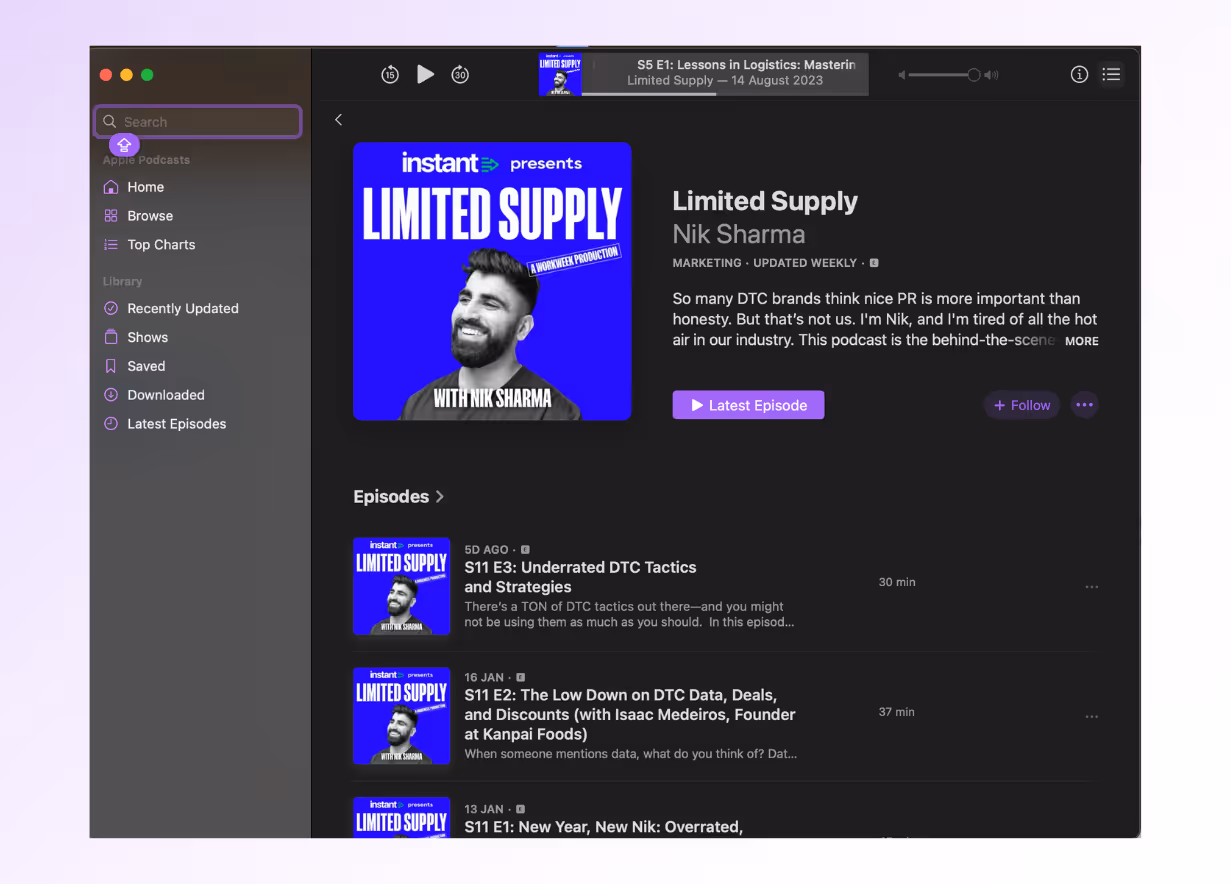Expand the Episodes section chevron
Screen dimensions: 1231x884
pos(440,497)
